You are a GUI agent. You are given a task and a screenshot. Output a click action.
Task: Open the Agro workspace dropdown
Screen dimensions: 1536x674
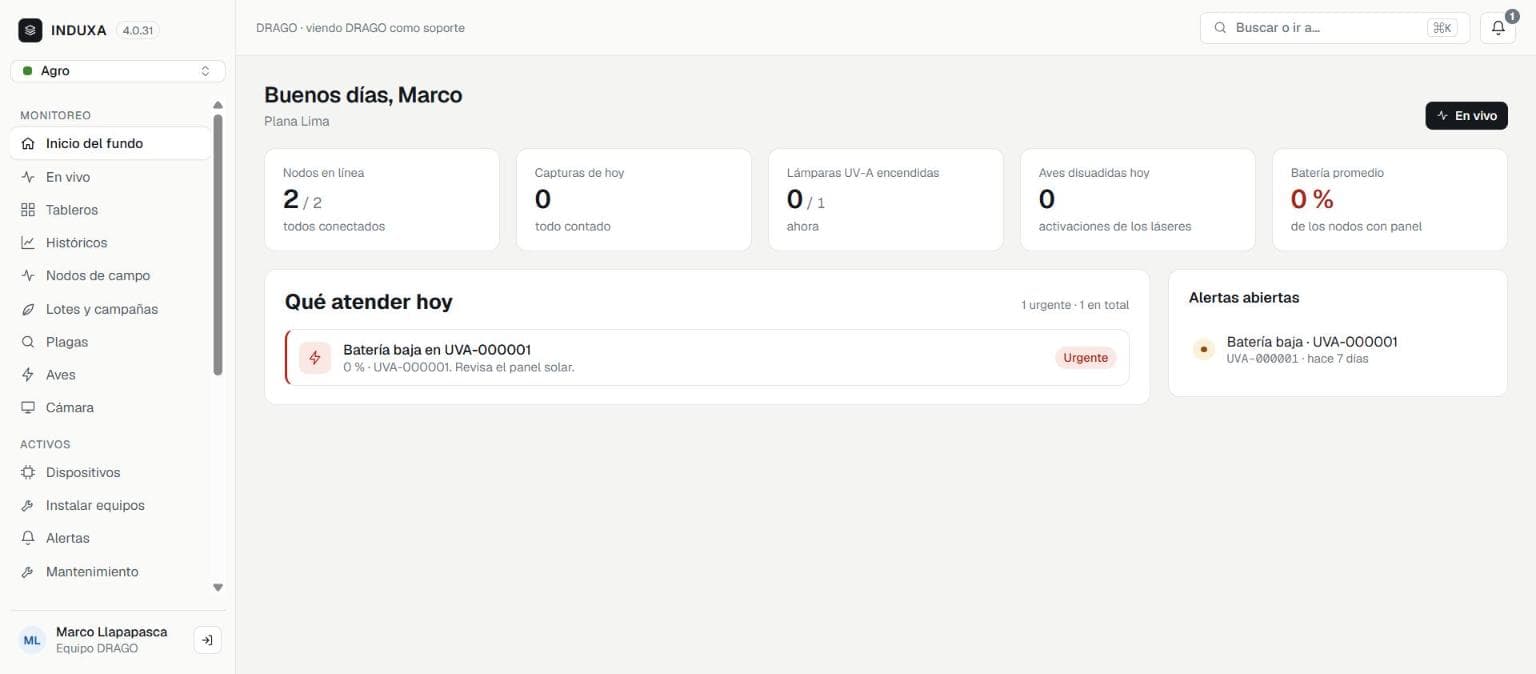118,71
